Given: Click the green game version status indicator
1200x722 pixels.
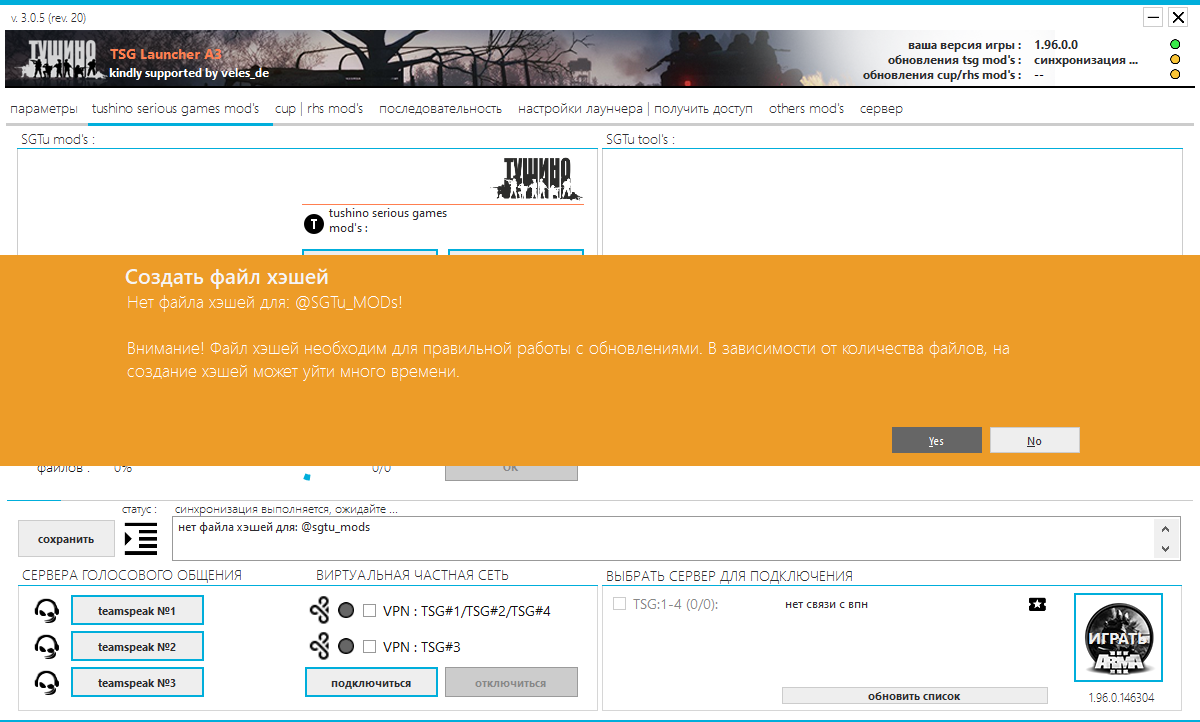Looking at the screenshot, I should click(1175, 45).
